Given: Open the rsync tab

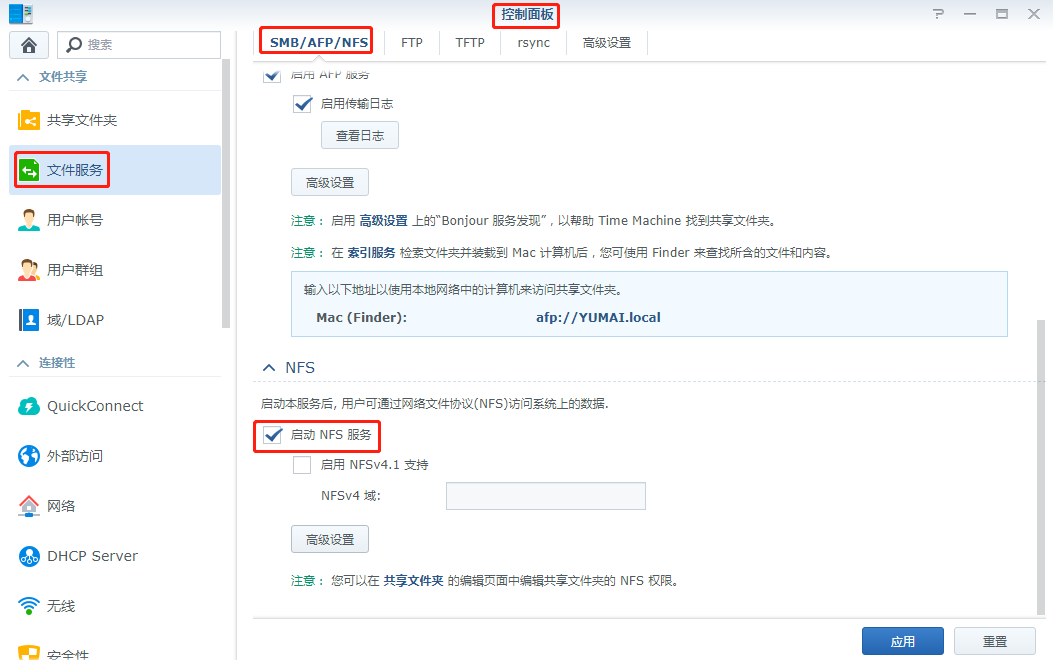Looking at the screenshot, I should [533, 43].
